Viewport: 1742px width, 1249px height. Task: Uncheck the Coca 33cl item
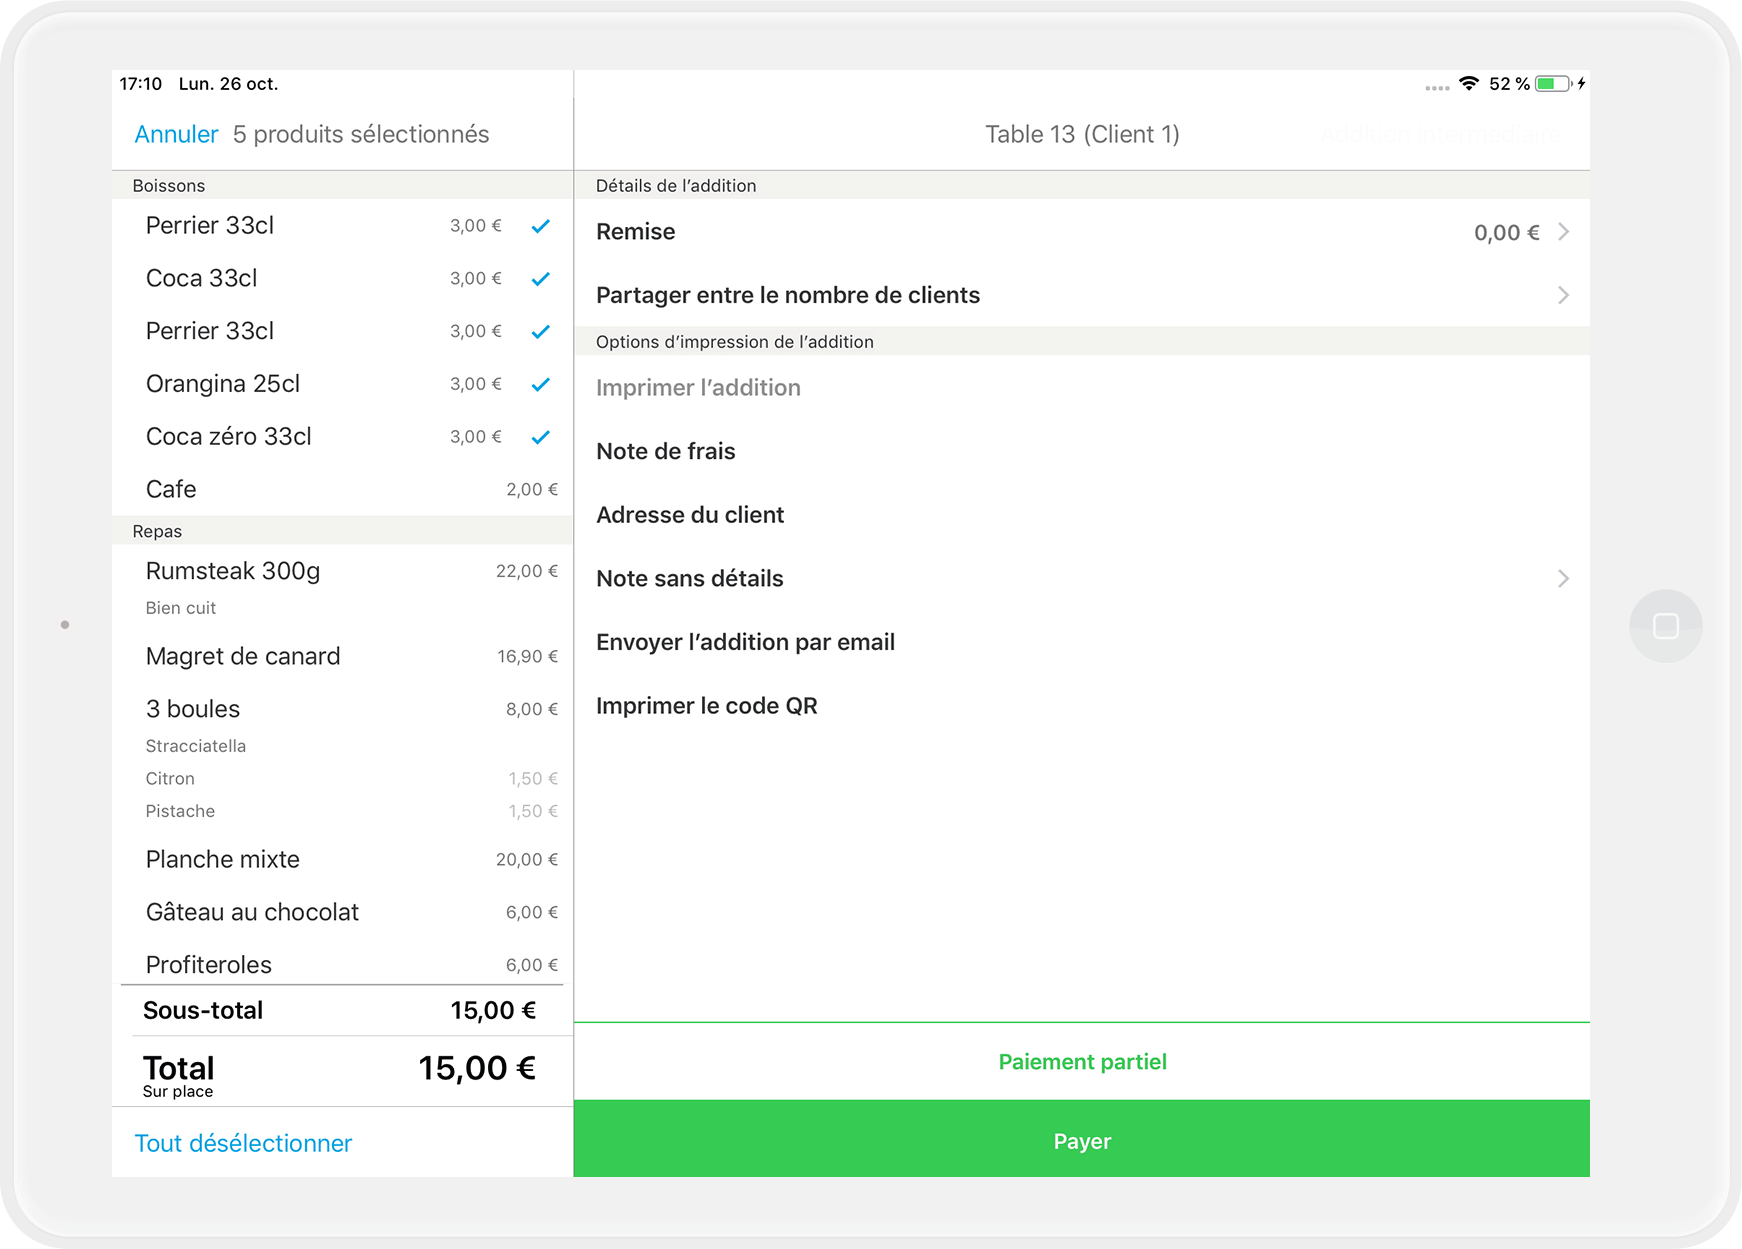[540, 279]
